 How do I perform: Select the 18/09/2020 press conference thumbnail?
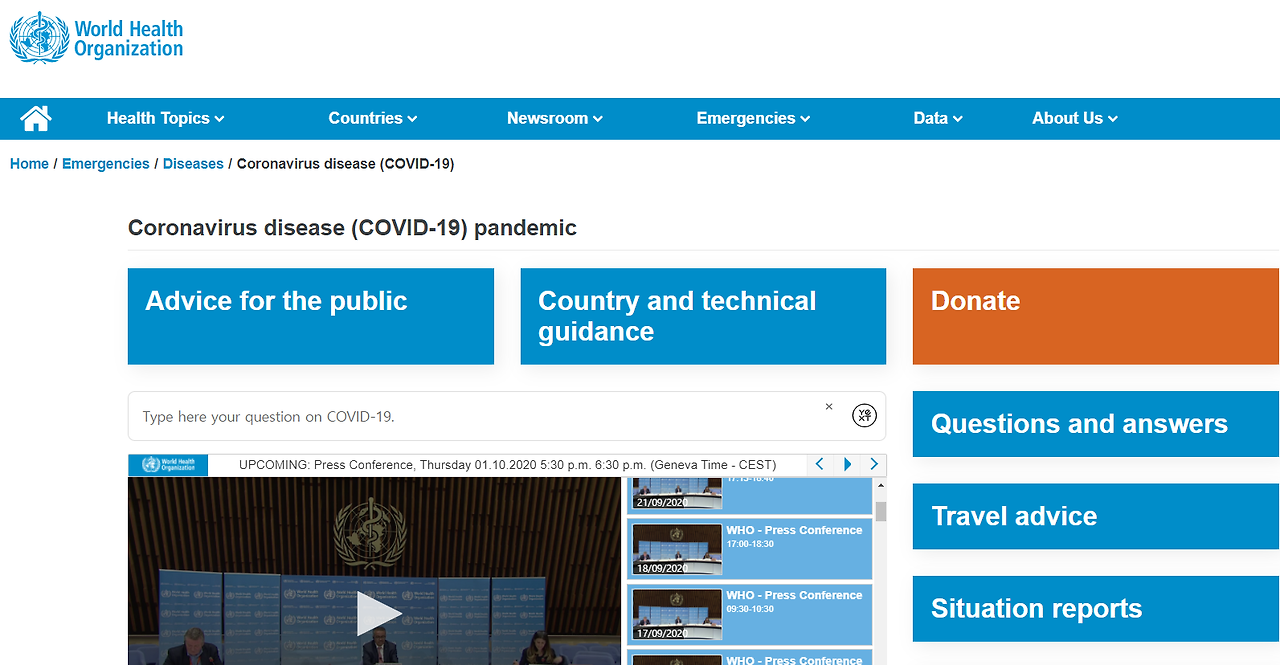[x=677, y=549]
